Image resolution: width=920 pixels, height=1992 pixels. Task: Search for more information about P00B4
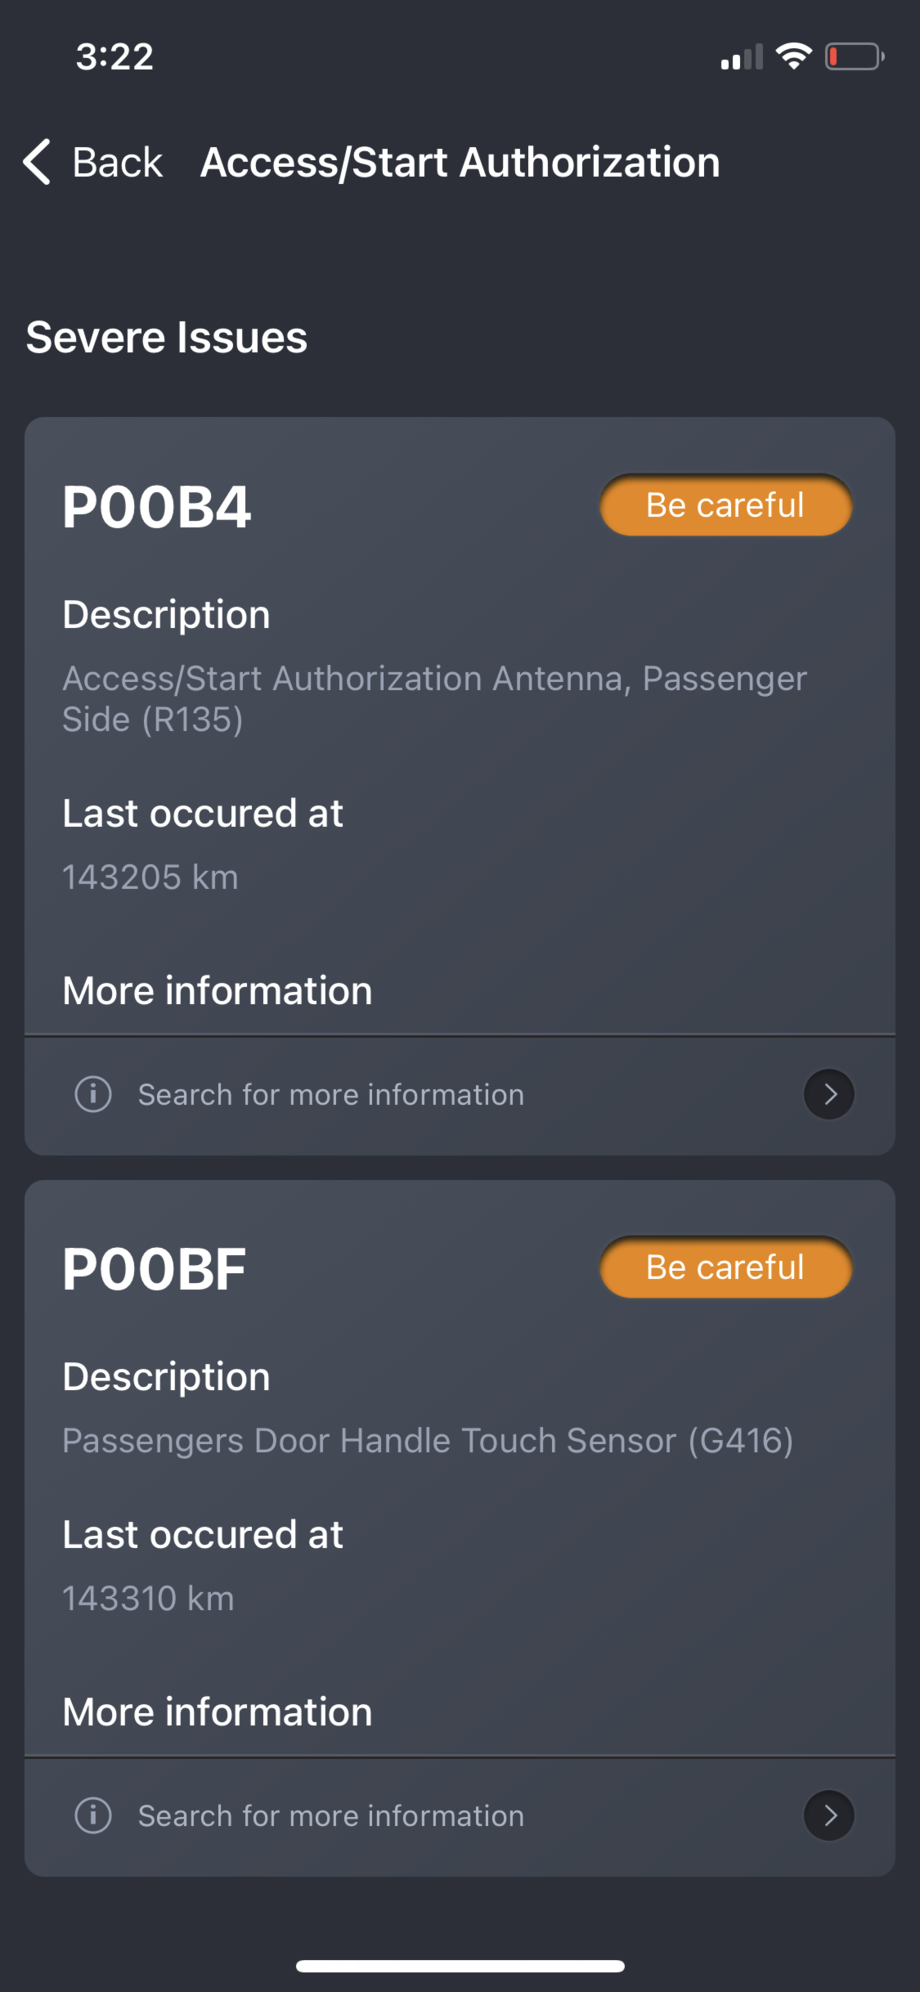pyautogui.click(x=331, y=1095)
